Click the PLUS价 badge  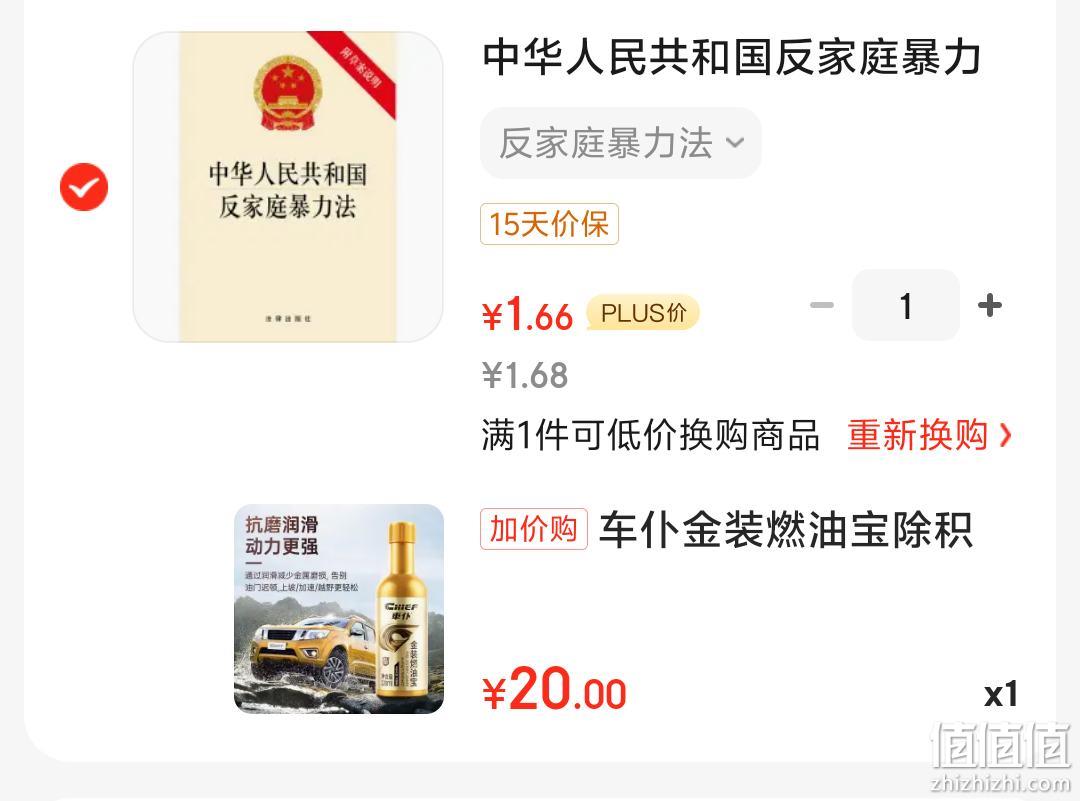(643, 313)
